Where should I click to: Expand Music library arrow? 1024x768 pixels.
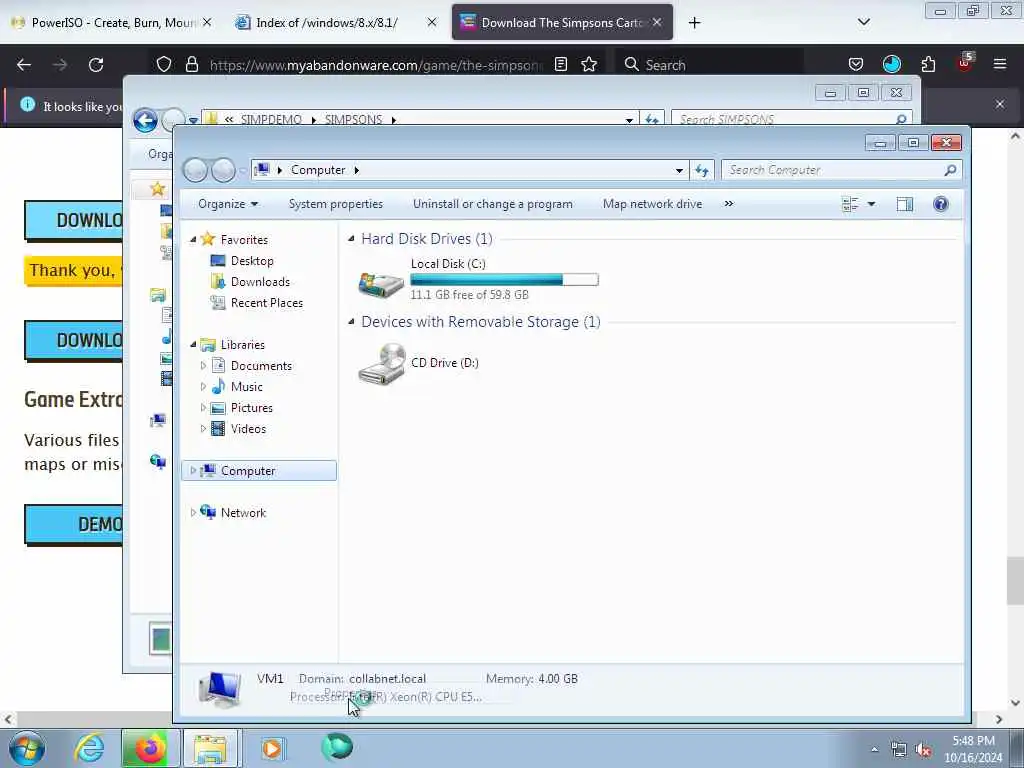[x=203, y=387]
